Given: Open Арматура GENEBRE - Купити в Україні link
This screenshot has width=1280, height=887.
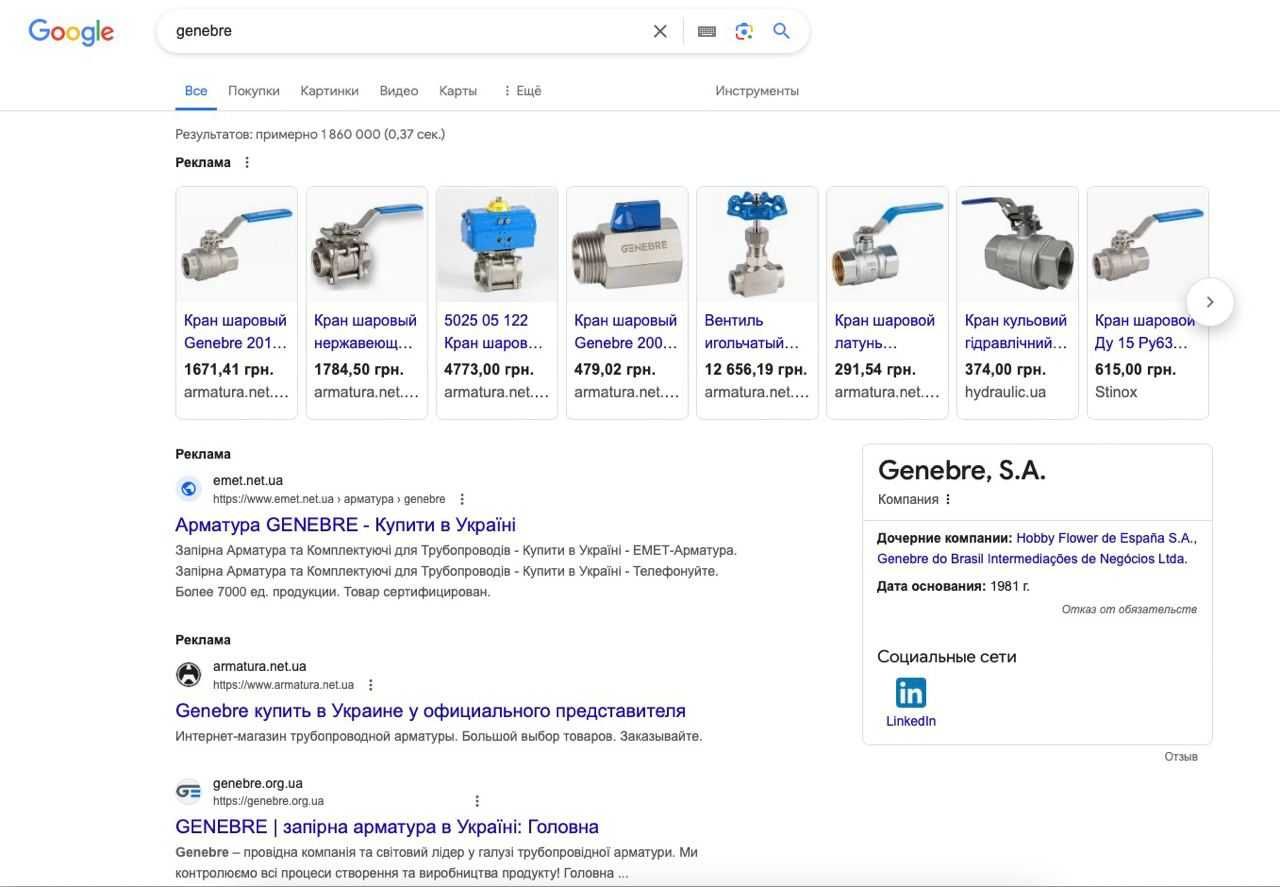Looking at the screenshot, I should (x=345, y=525).
